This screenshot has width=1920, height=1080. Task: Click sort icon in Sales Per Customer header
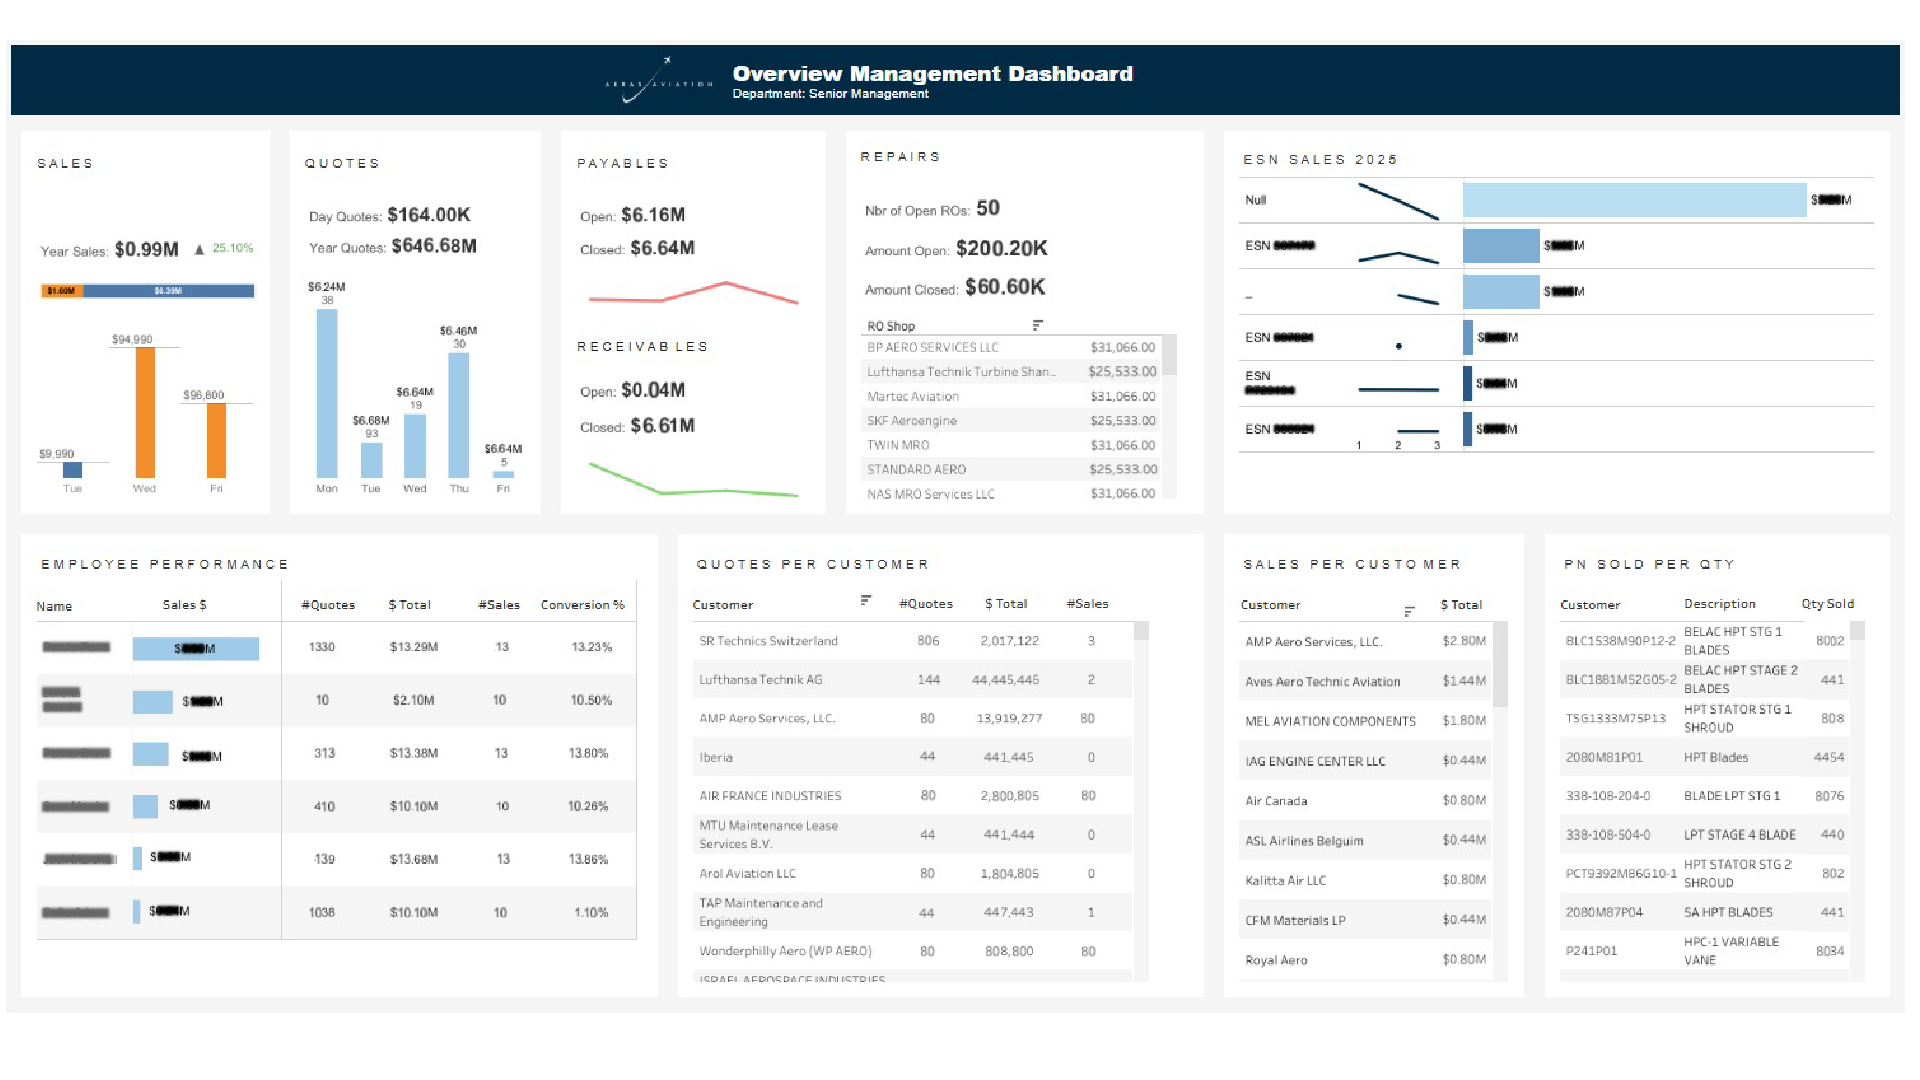point(1409,610)
